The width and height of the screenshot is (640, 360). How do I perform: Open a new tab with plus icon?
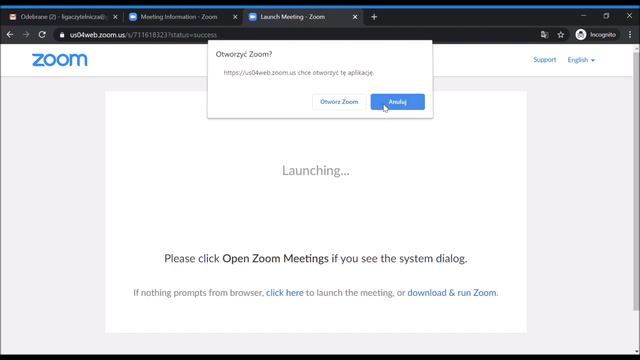[374, 17]
